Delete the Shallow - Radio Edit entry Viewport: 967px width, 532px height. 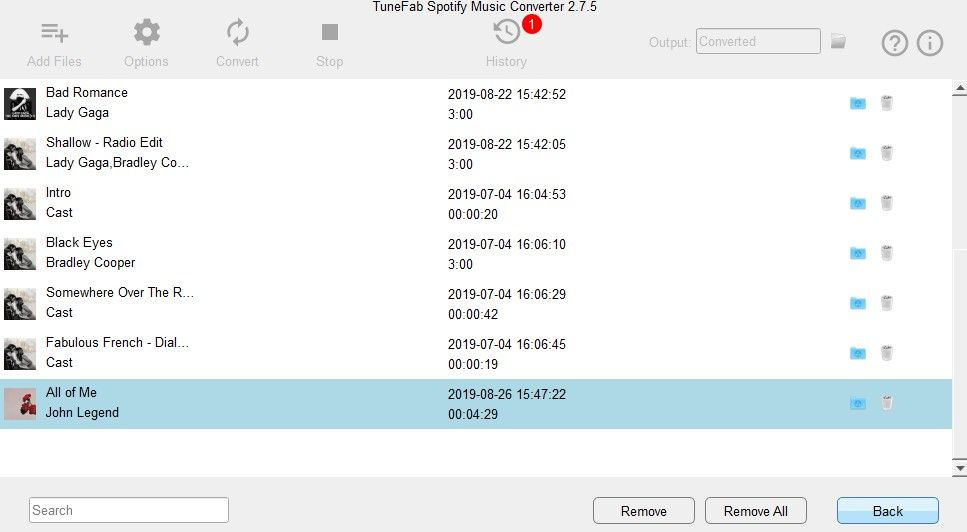(x=887, y=153)
